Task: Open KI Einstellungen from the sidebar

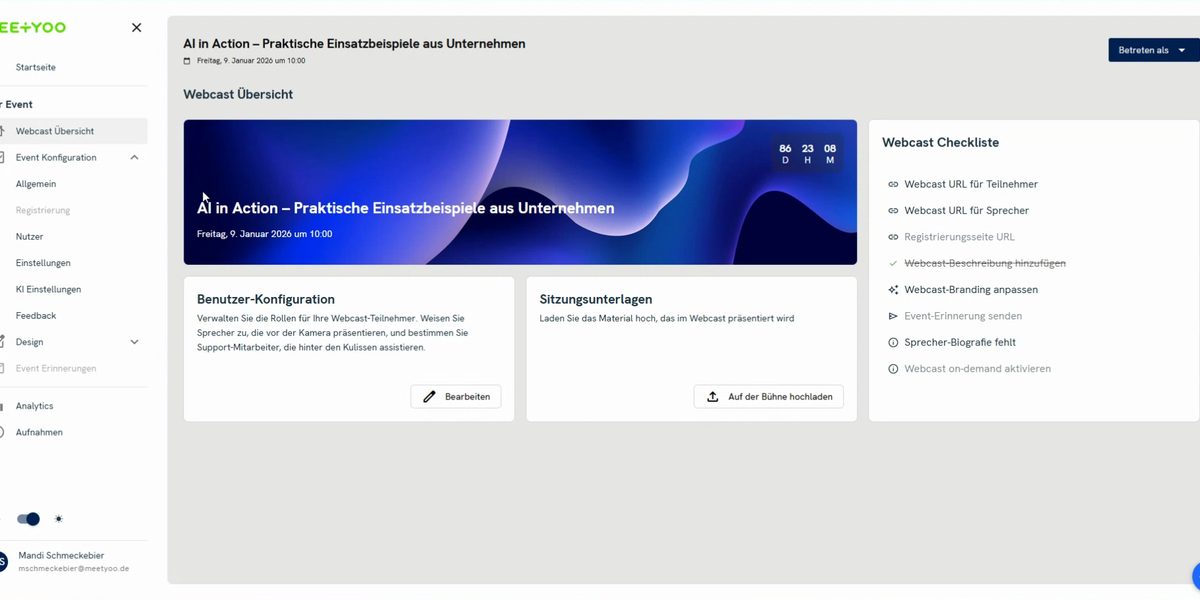Action: point(46,288)
